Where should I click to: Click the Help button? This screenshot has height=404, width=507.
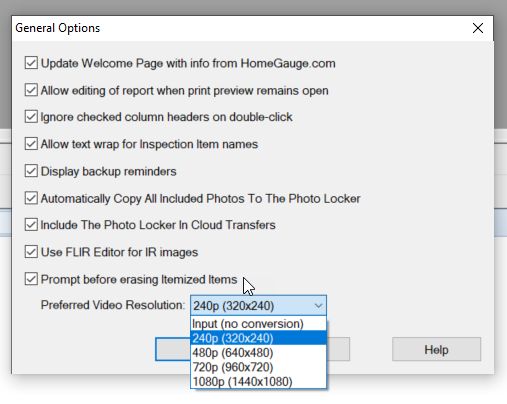(x=436, y=349)
